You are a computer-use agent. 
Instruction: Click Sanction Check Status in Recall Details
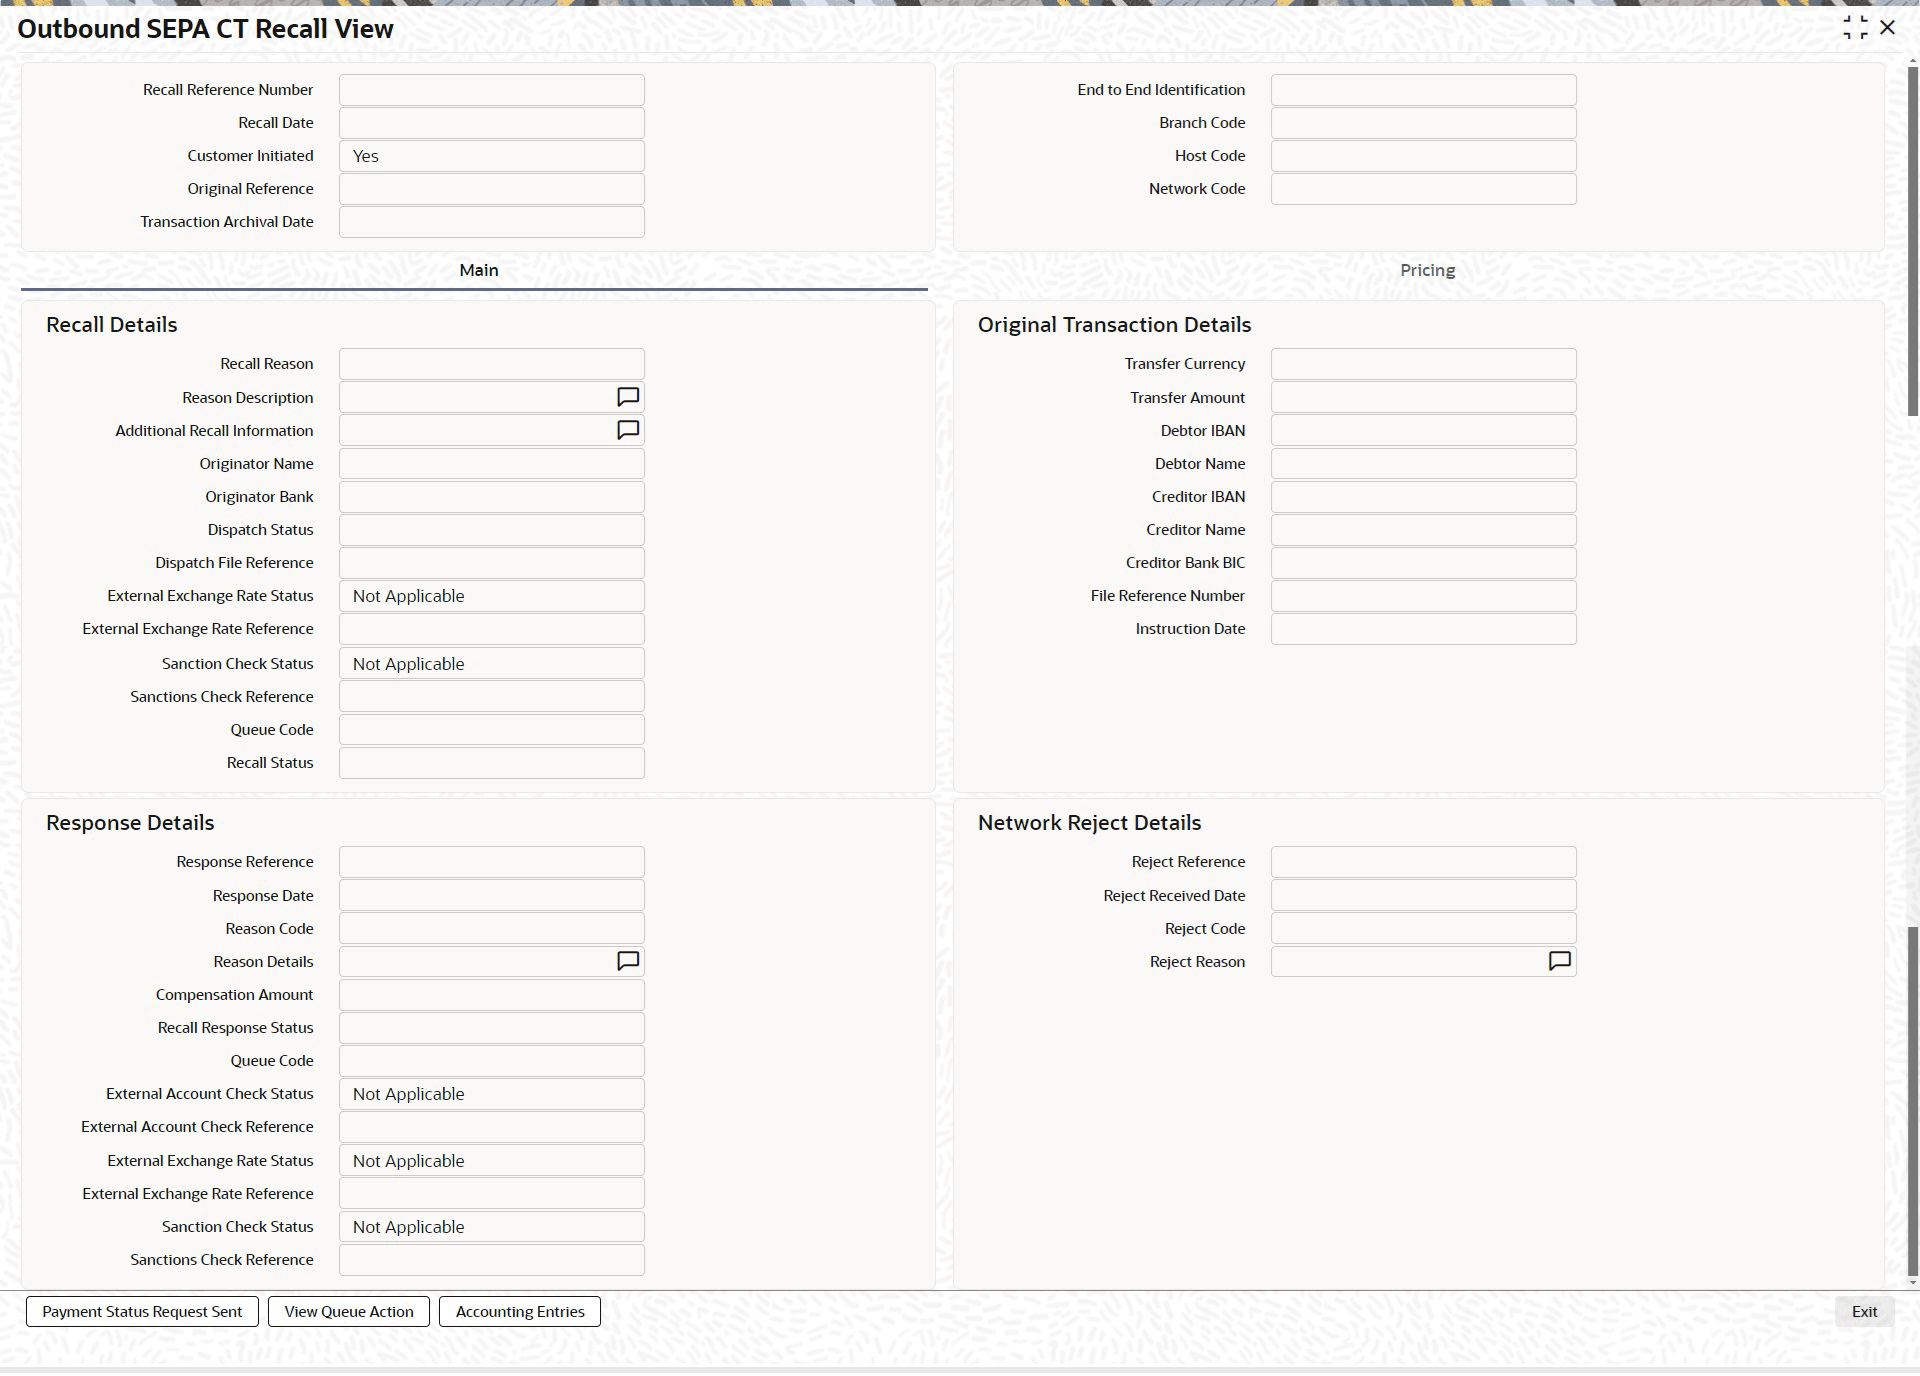(x=491, y=664)
